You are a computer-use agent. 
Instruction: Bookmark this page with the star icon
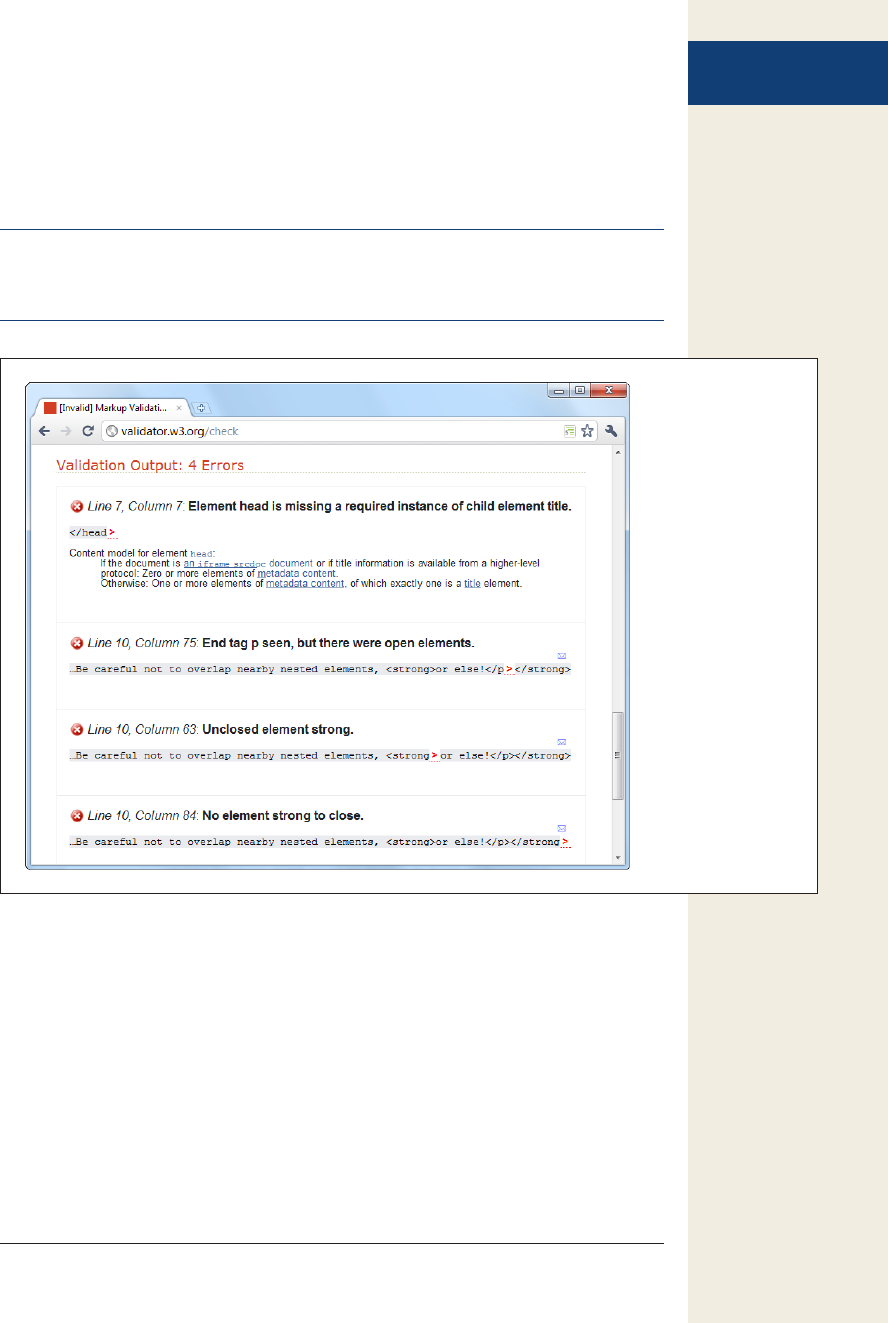pyautogui.click(x=588, y=431)
